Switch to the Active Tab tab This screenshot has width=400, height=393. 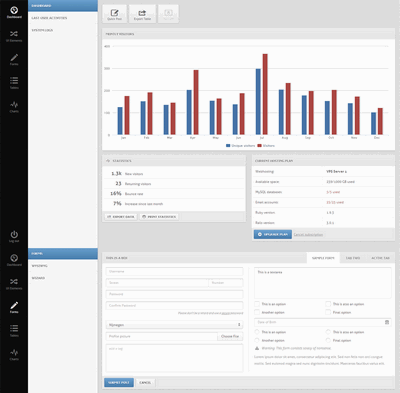(380, 258)
